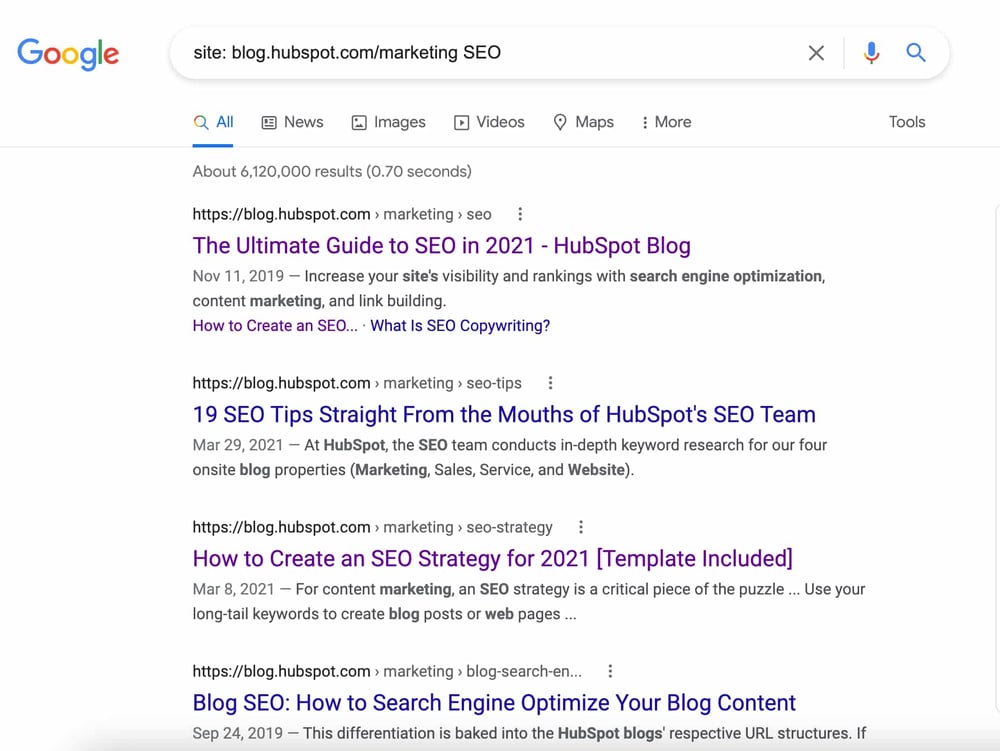Open three-dot menu on Ultimate Guide to SEO result
Image resolution: width=1000 pixels, height=751 pixels.
(x=520, y=214)
